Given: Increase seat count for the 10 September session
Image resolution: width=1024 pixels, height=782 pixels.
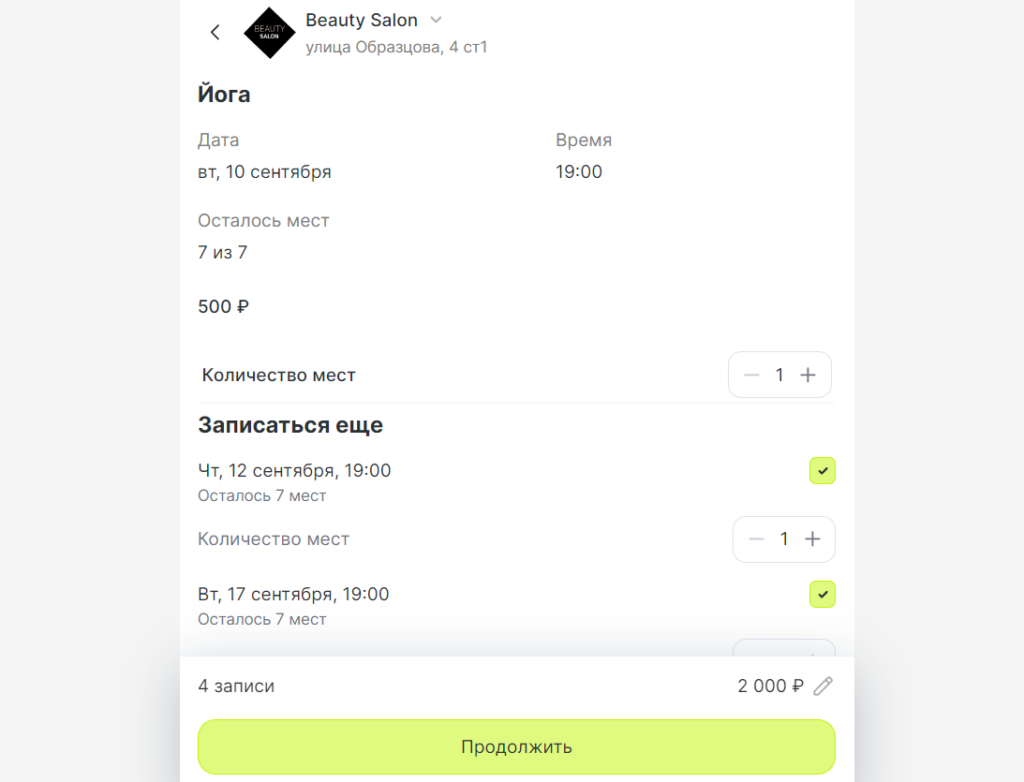Looking at the screenshot, I should pyautogui.click(x=808, y=375).
